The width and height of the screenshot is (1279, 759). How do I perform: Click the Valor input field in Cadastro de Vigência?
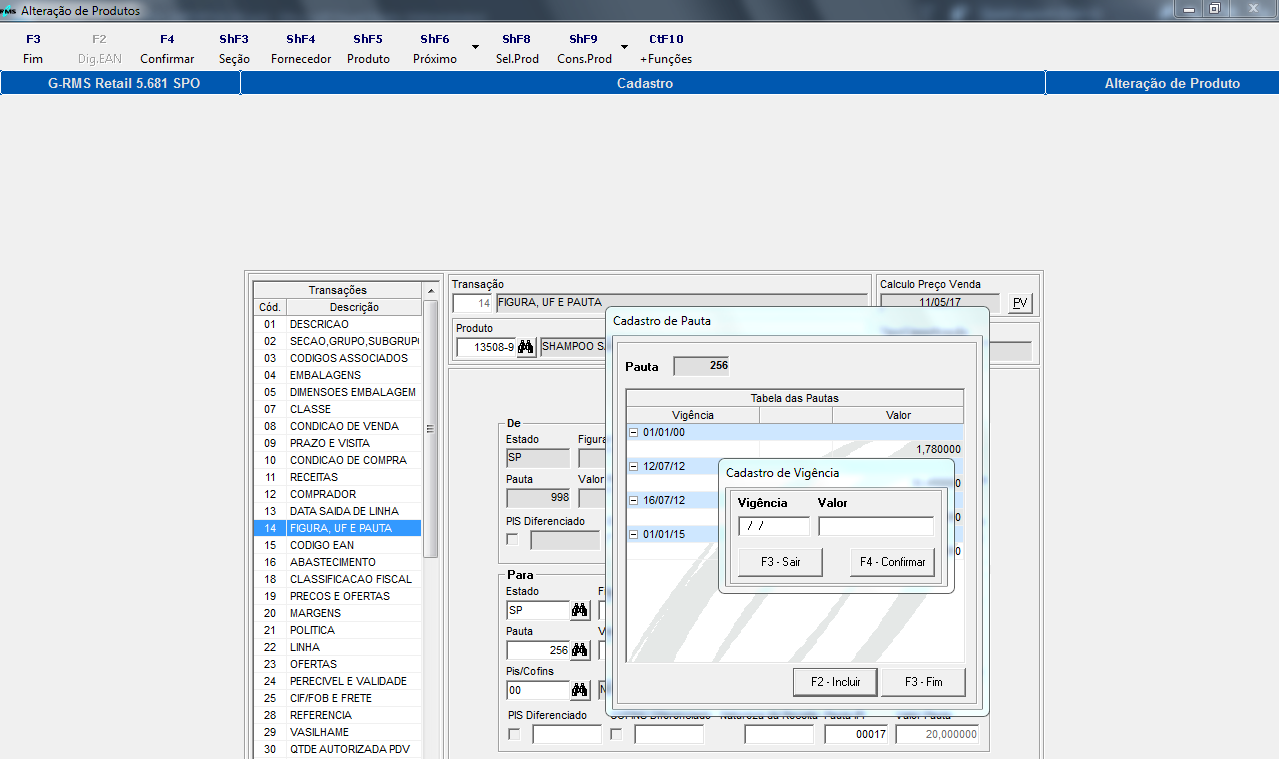click(875, 526)
